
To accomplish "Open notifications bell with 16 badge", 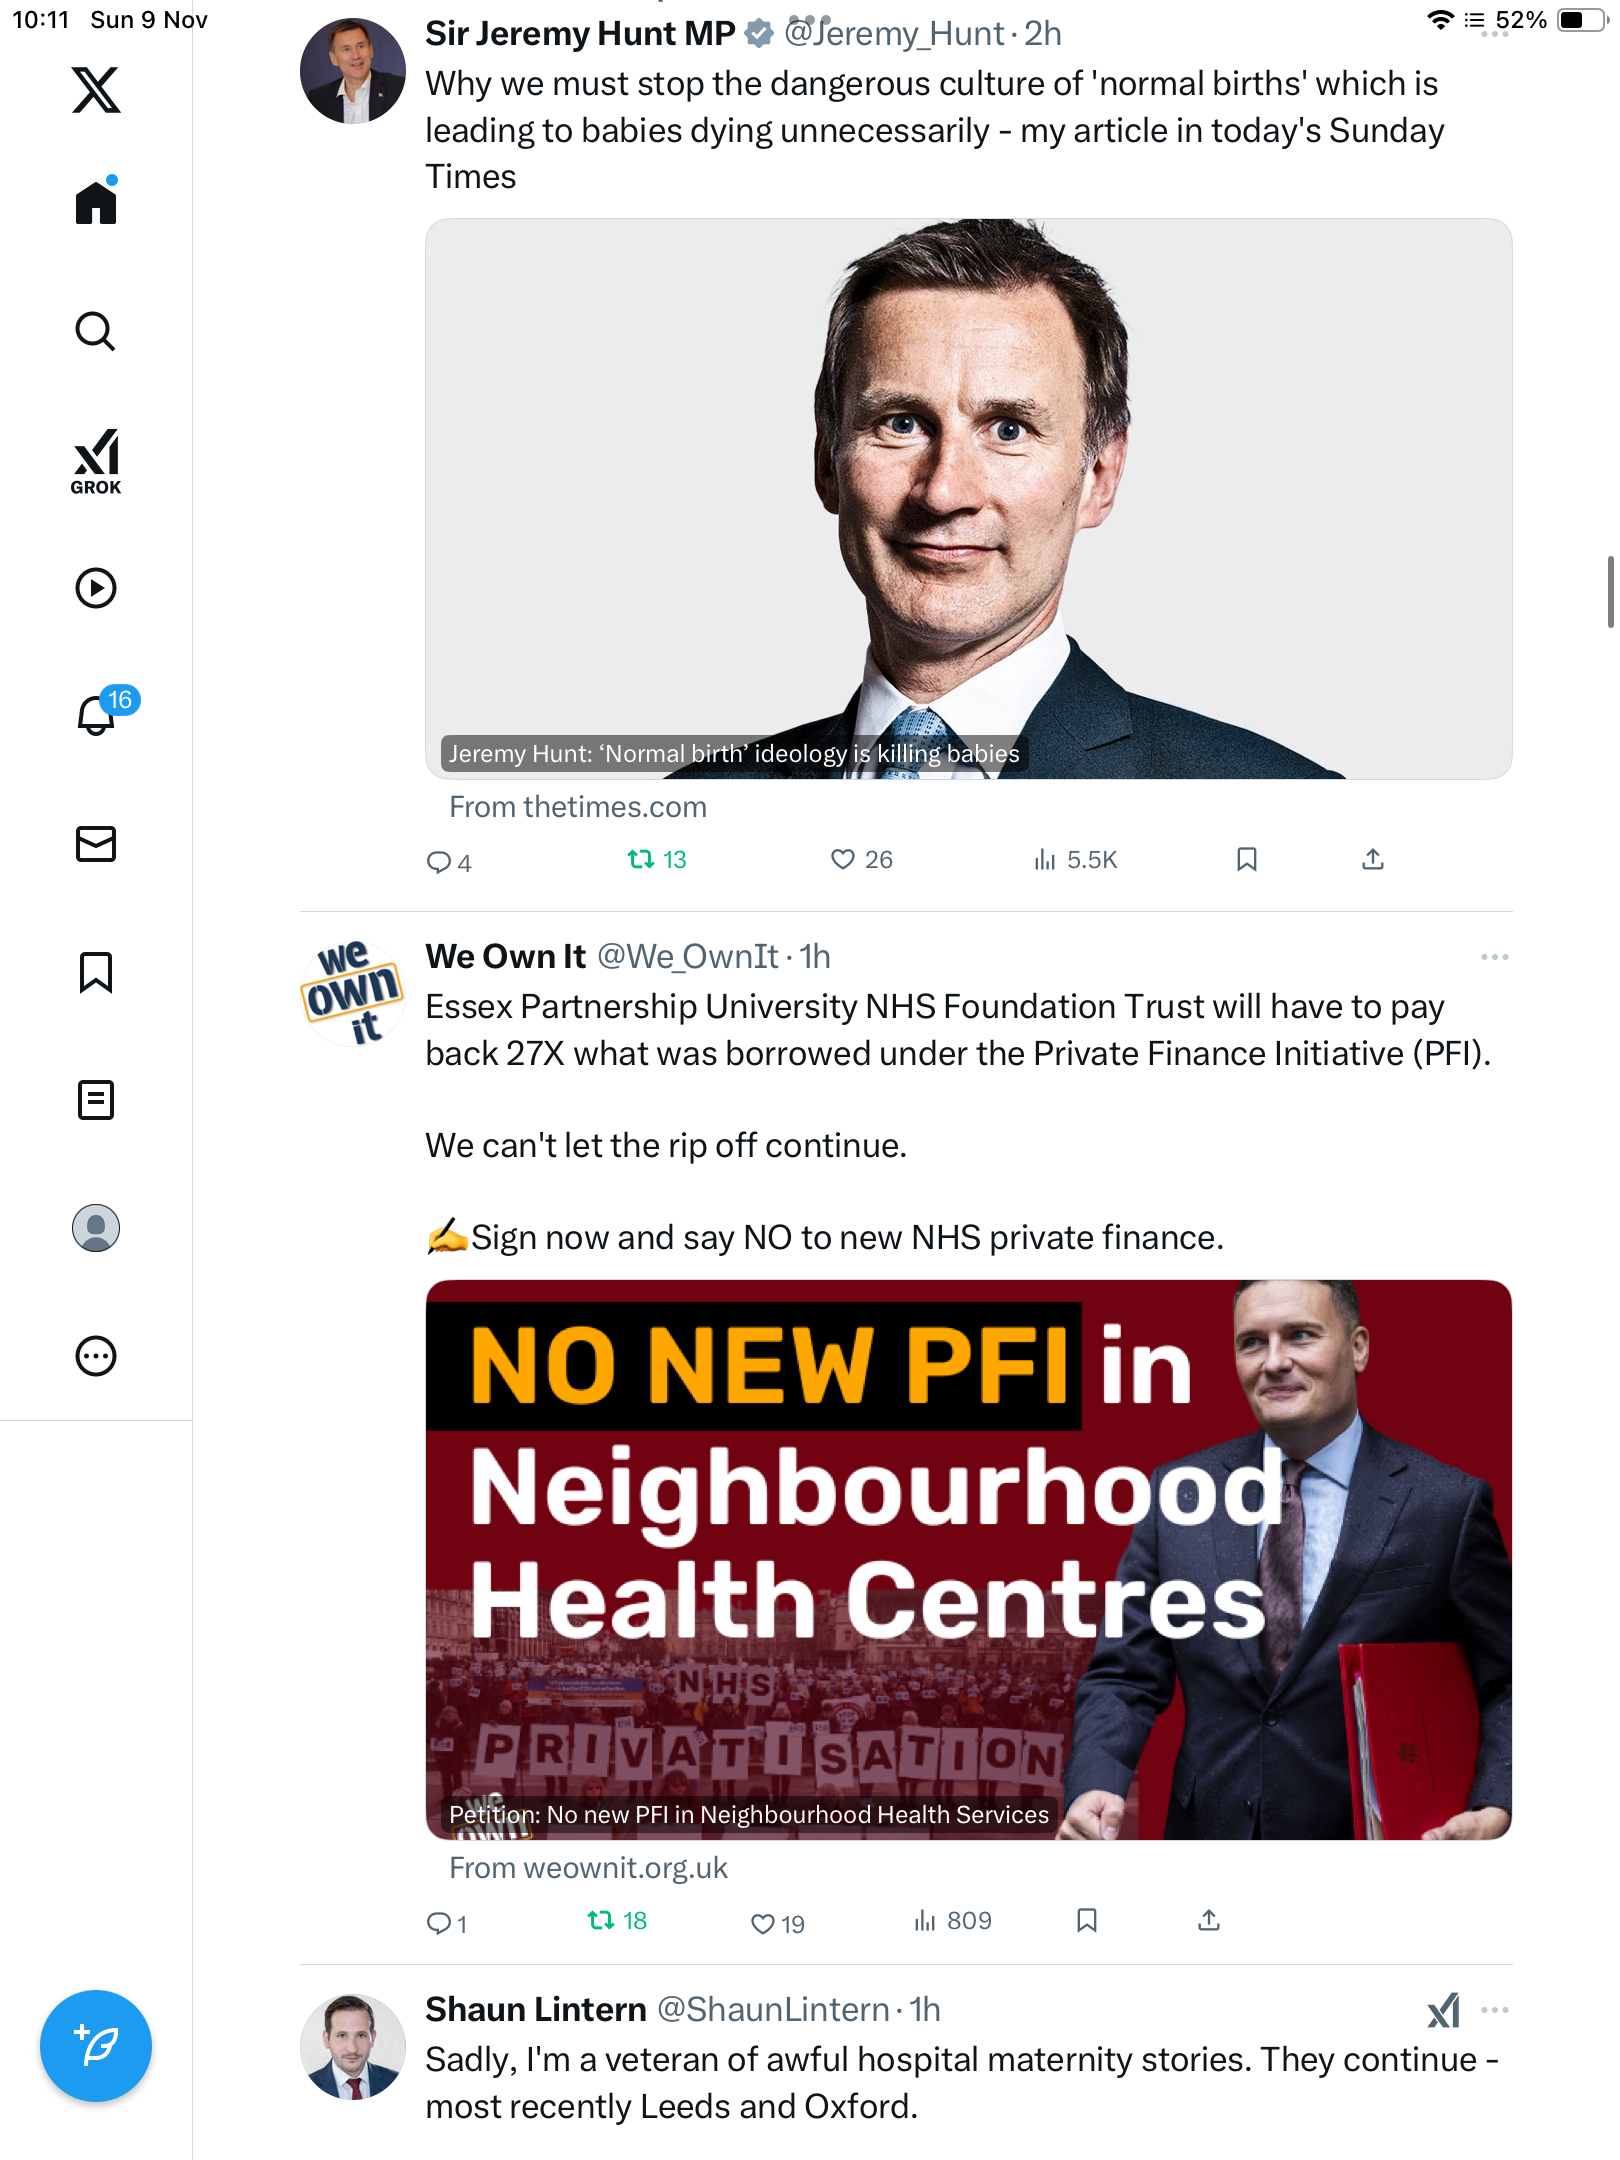I will [100, 713].
